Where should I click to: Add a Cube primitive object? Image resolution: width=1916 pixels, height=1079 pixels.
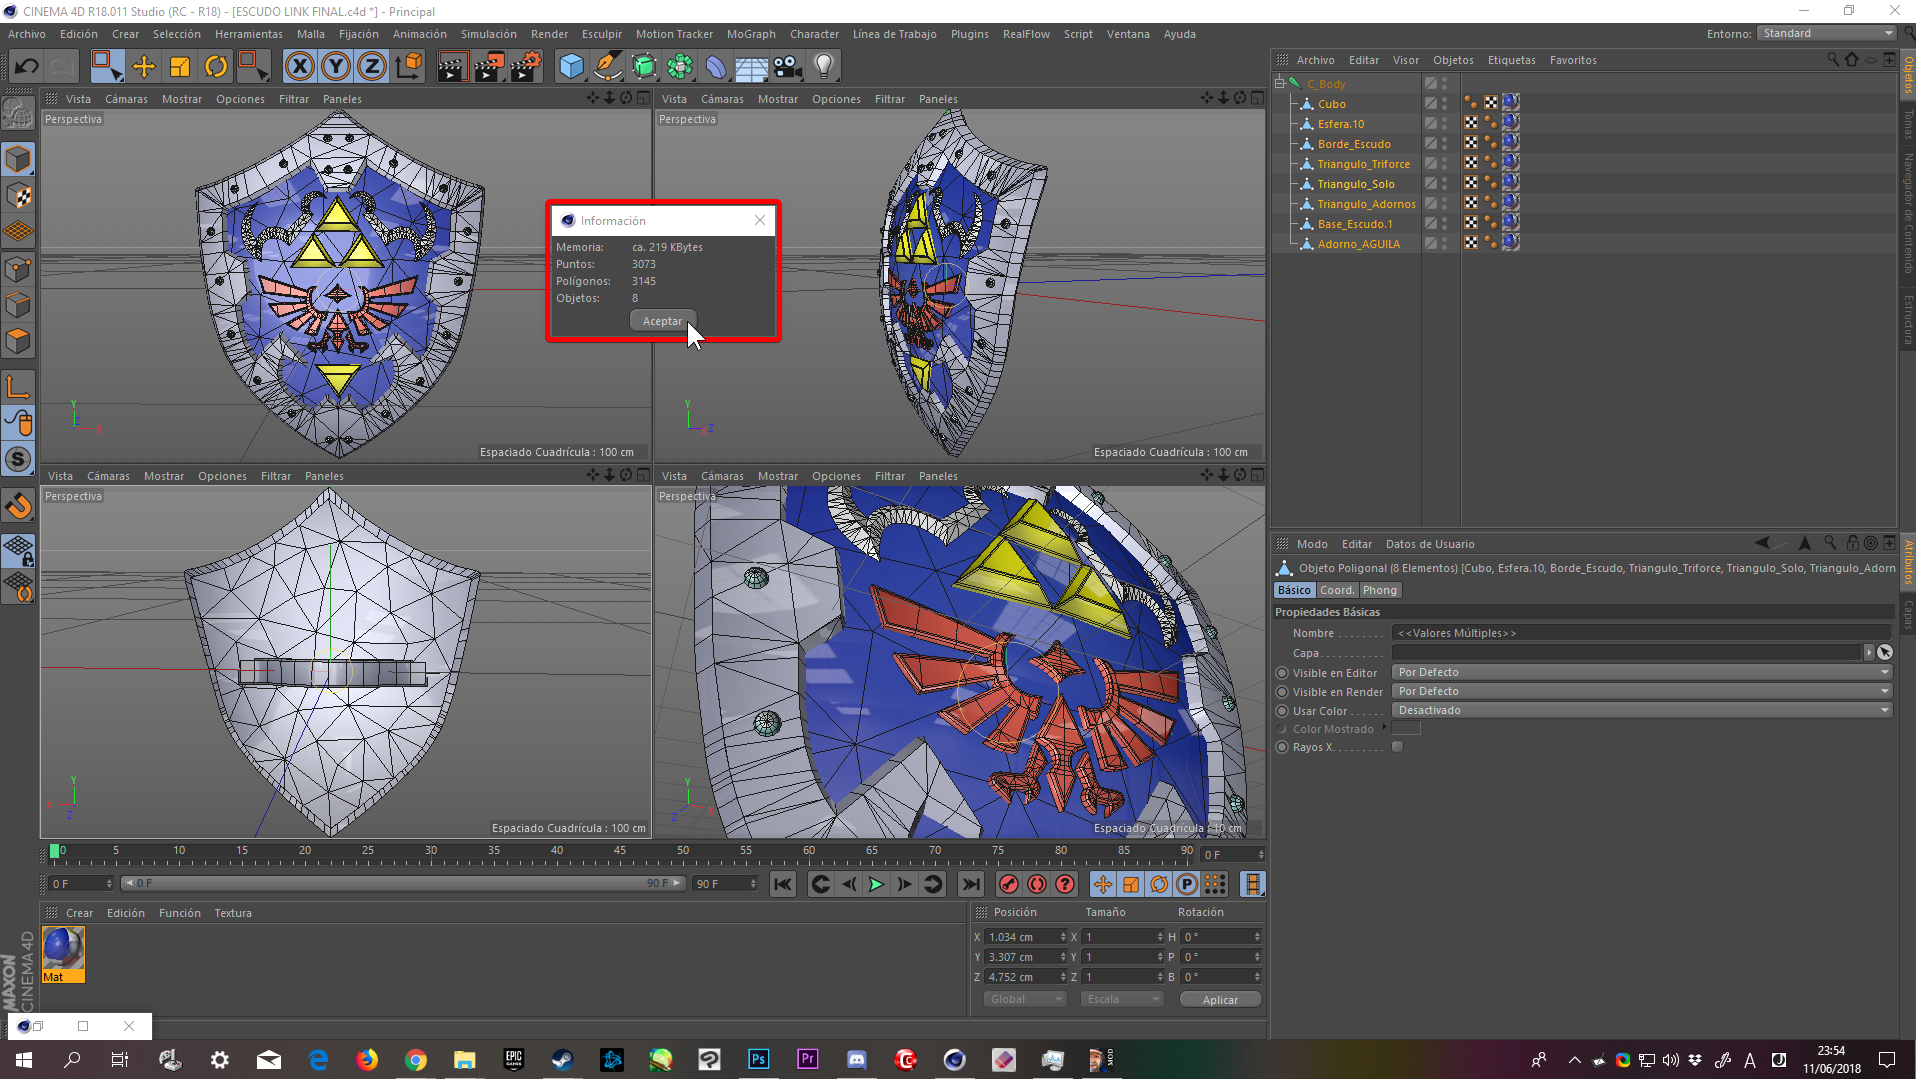[x=571, y=67]
